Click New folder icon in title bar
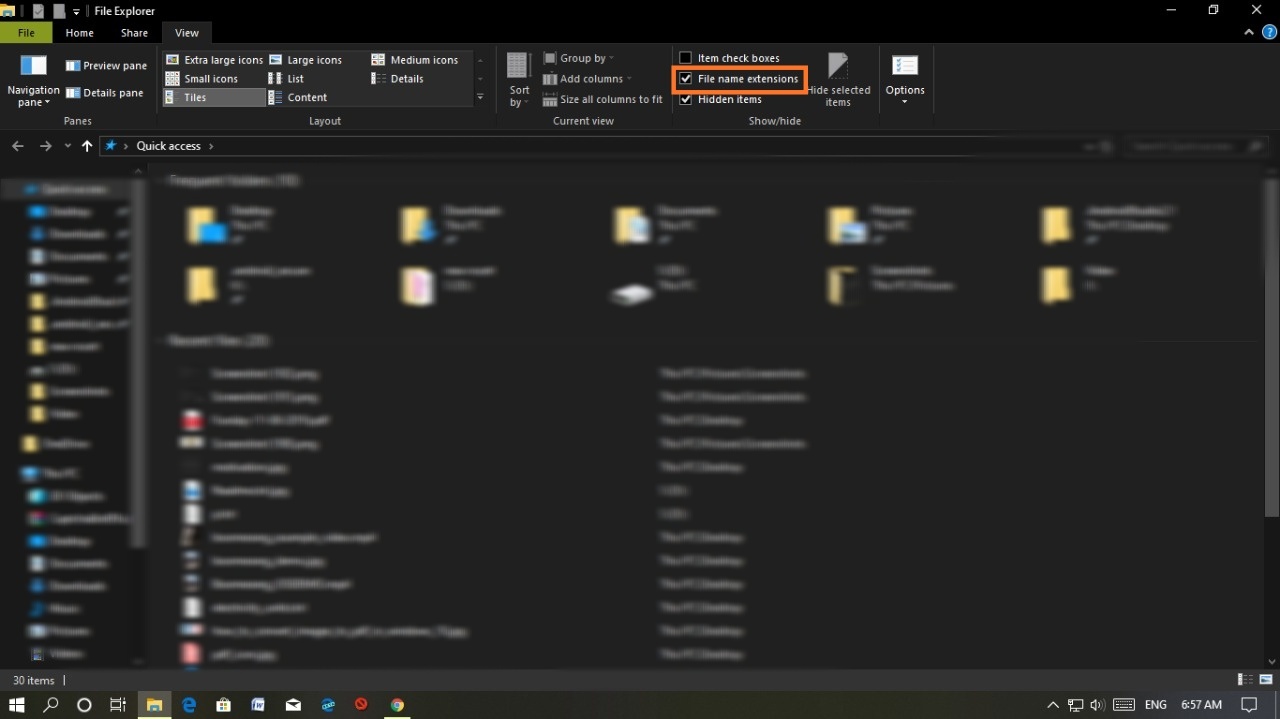This screenshot has width=1280, height=719. [x=58, y=11]
